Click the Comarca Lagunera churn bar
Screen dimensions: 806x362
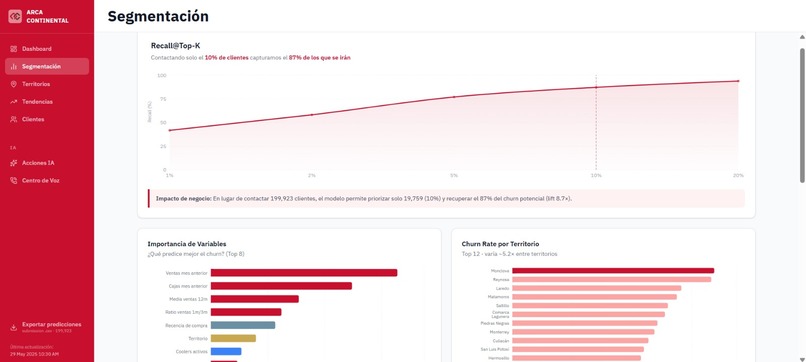[x=589, y=314]
